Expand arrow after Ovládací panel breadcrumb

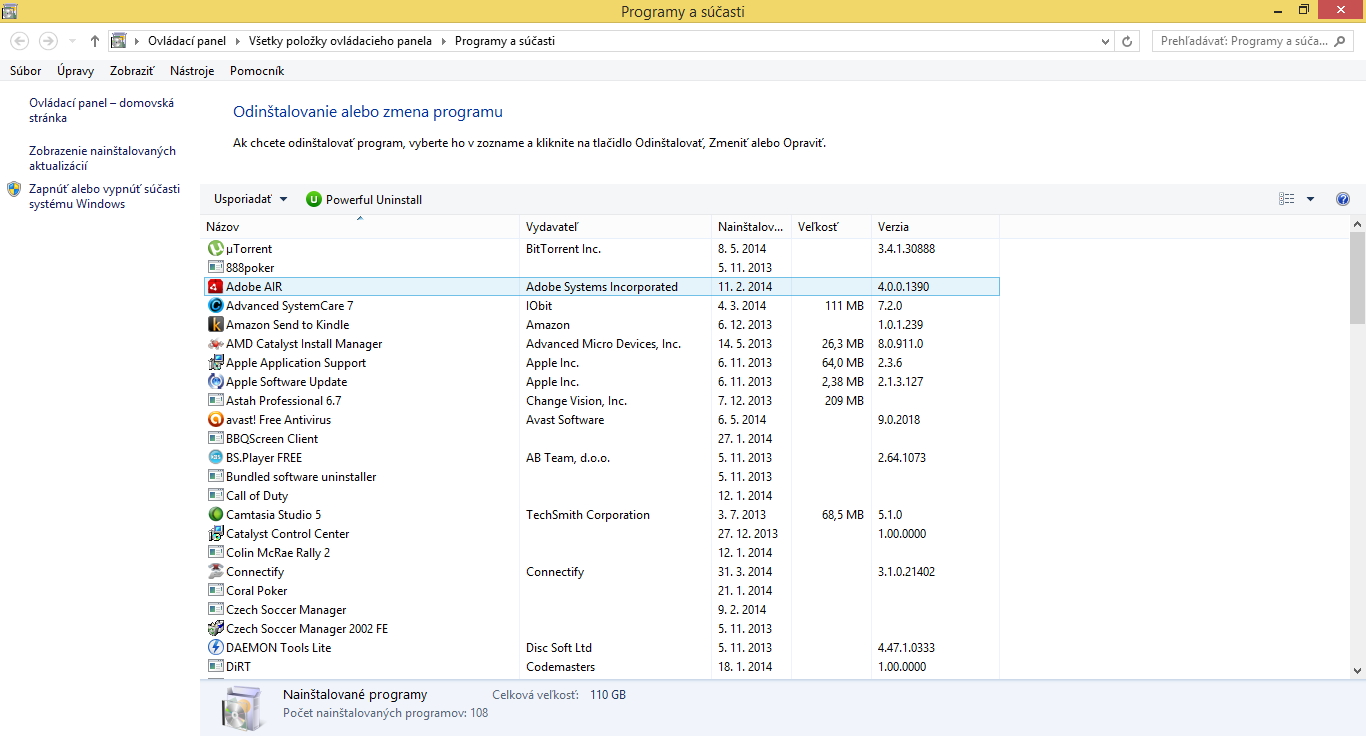click(x=238, y=41)
